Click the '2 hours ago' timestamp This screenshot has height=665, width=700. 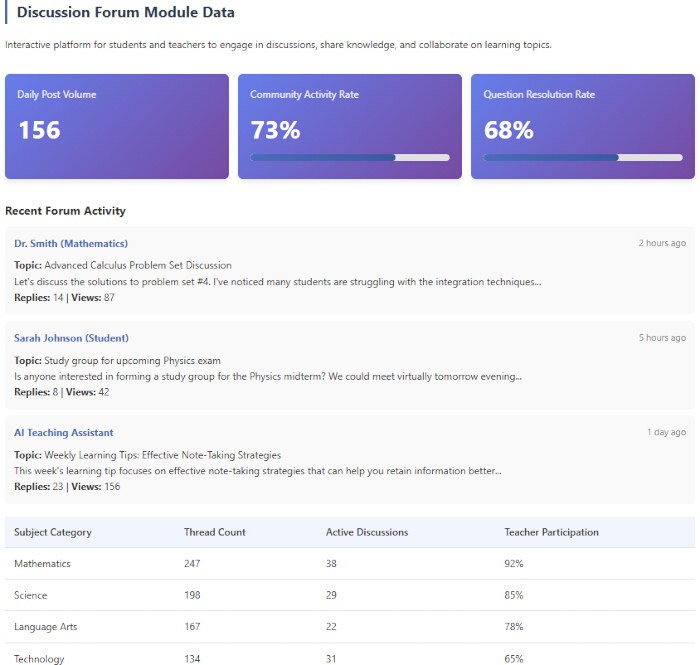pos(662,243)
